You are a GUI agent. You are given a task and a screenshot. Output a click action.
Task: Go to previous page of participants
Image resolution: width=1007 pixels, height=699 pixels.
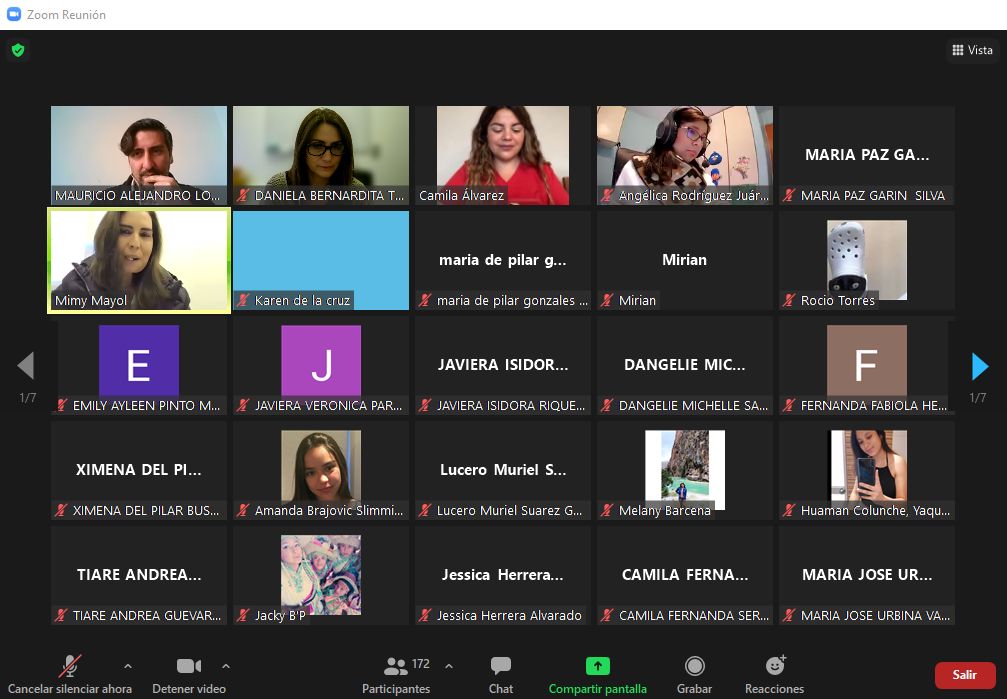pyautogui.click(x=26, y=367)
